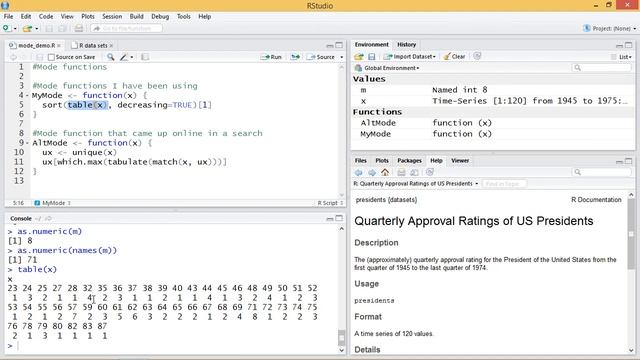Click the Refresh icon in Environment toolbar
Screen dimensions: 640x360
[477, 56]
